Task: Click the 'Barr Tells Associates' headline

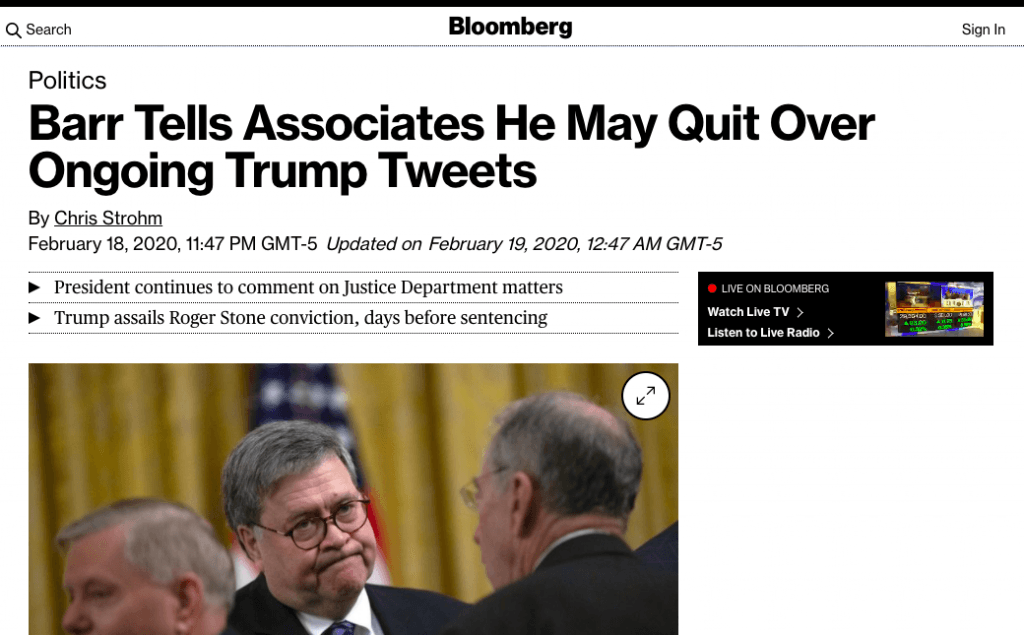Action: (451, 147)
